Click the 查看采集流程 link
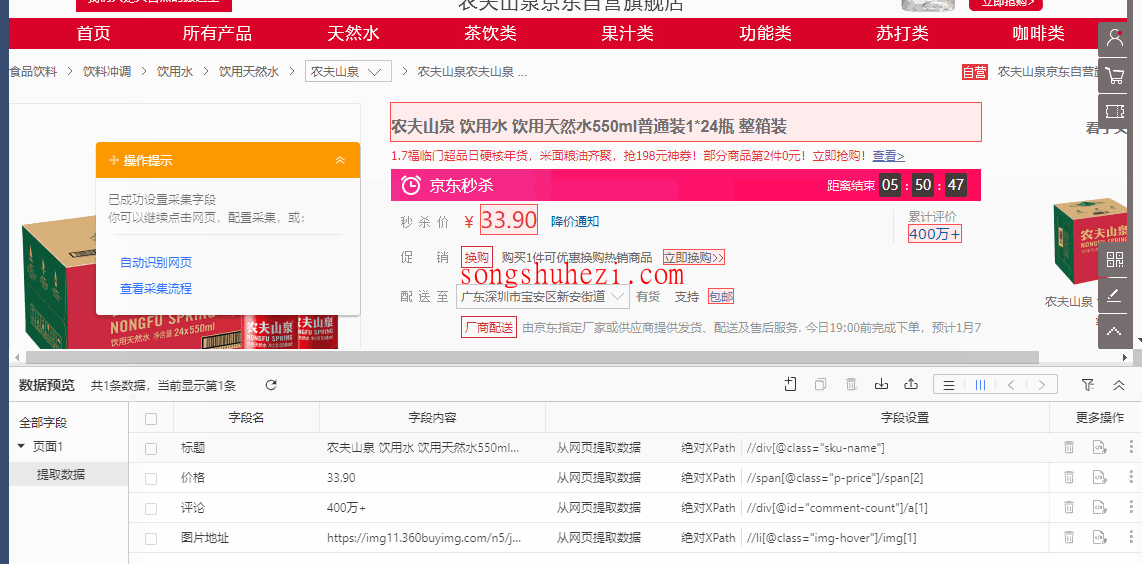The height and width of the screenshot is (564, 1142). pos(156,289)
